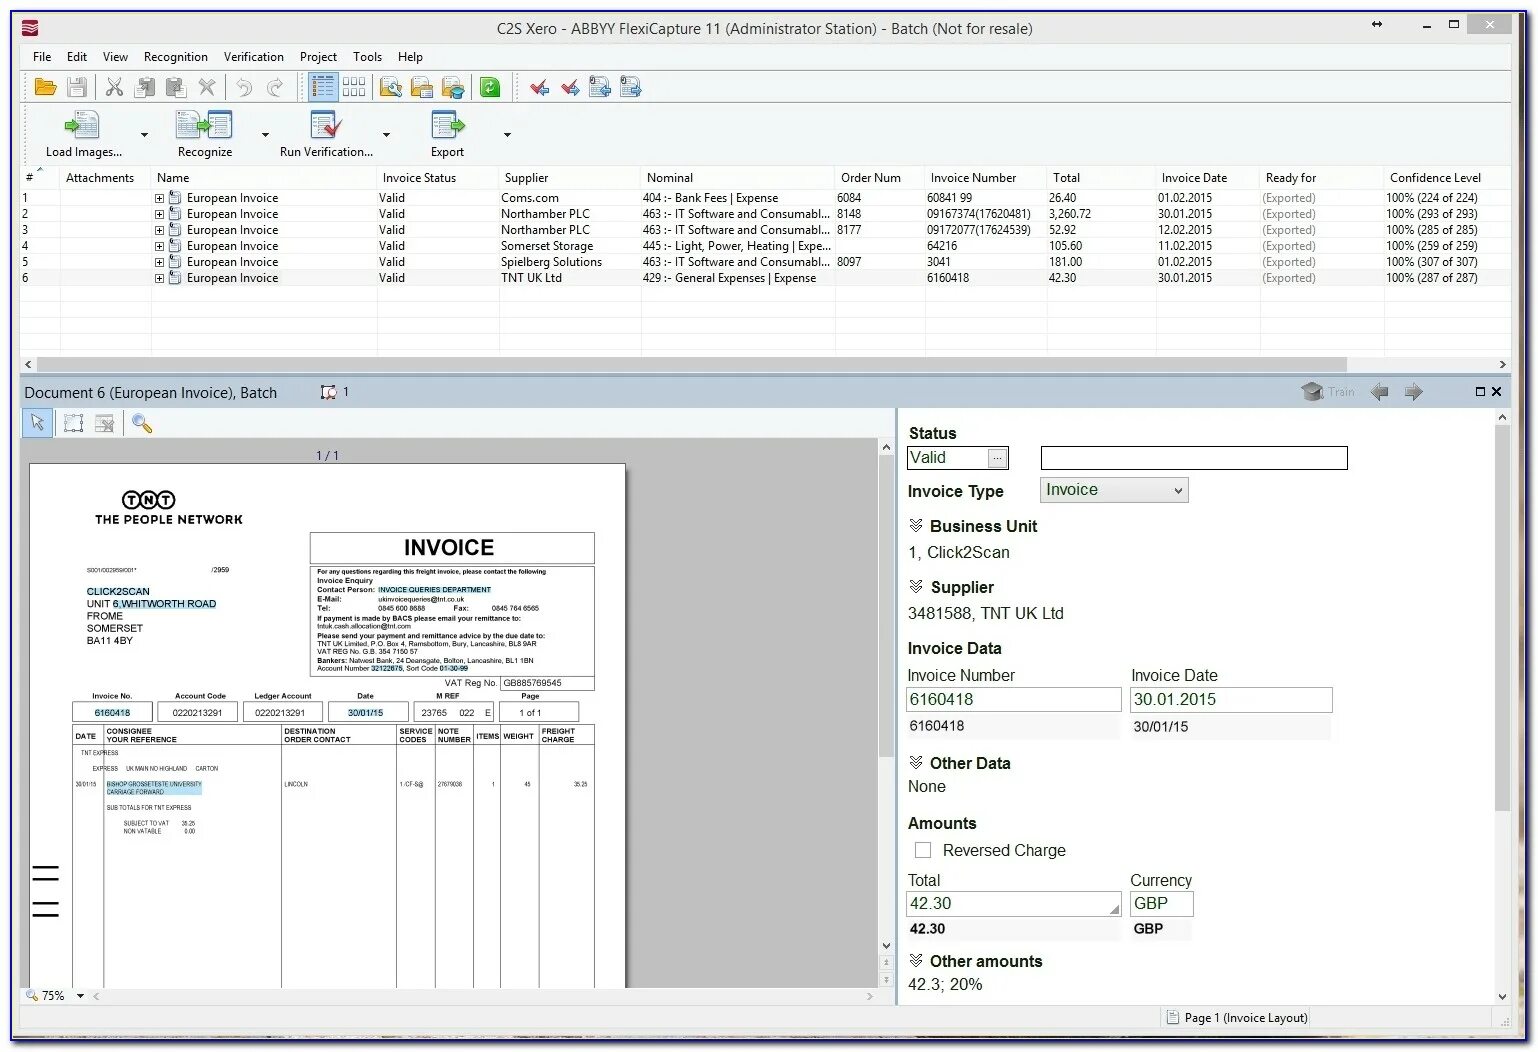The image size is (1538, 1052).
Task: Open the File menu
Action: click(42, 57)
